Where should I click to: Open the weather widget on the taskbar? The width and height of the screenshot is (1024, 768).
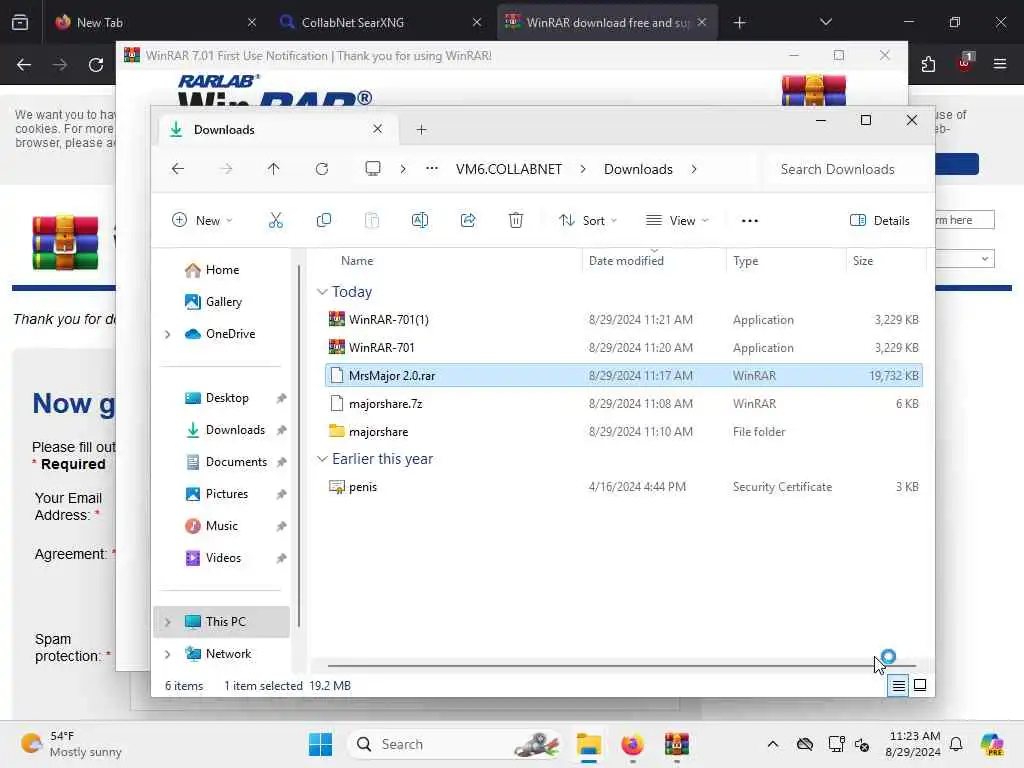(x=71, y=744)
